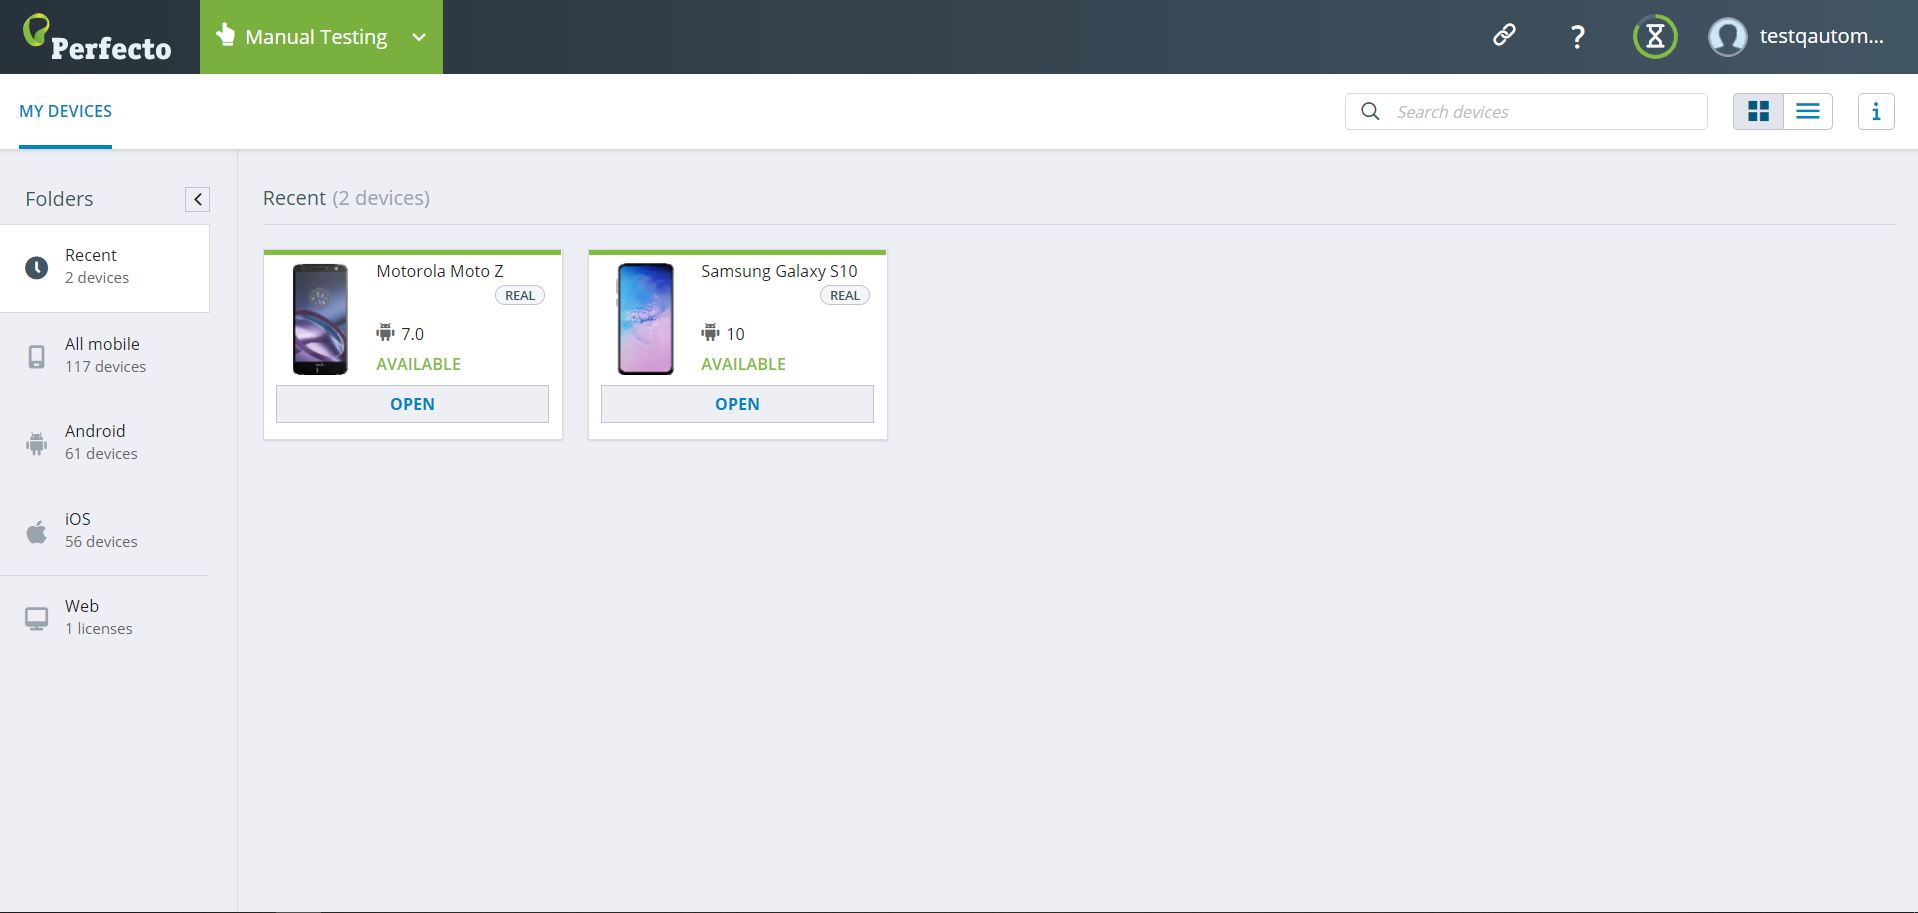Click the Android icon beside version 7.0
Viewport: 1918px width, 913px height.
coord(385,332)
